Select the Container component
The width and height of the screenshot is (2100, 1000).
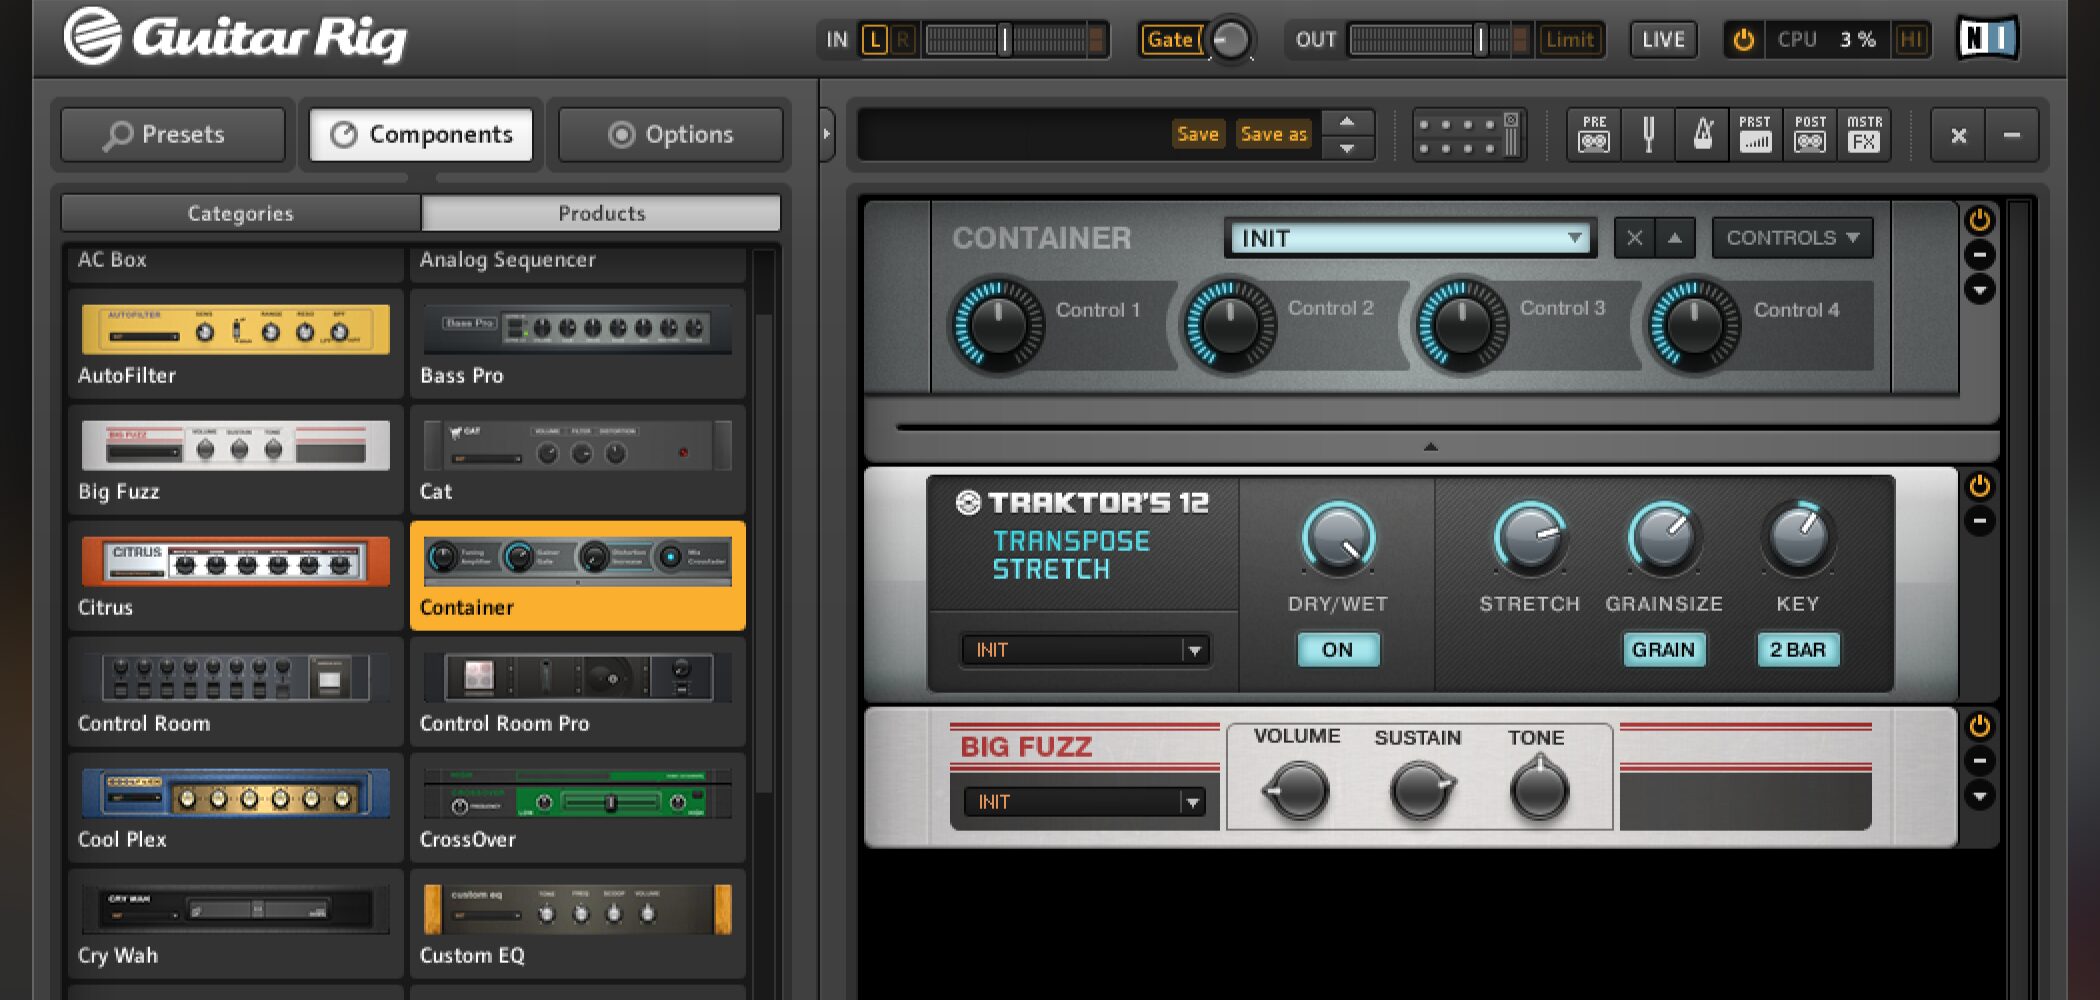tap(578, 576)
